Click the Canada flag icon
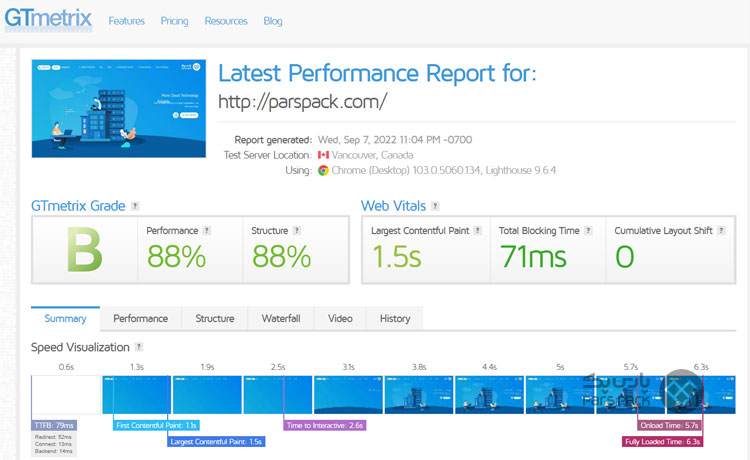750x460 pixels. pyautogui.click(x=323, y=155)
